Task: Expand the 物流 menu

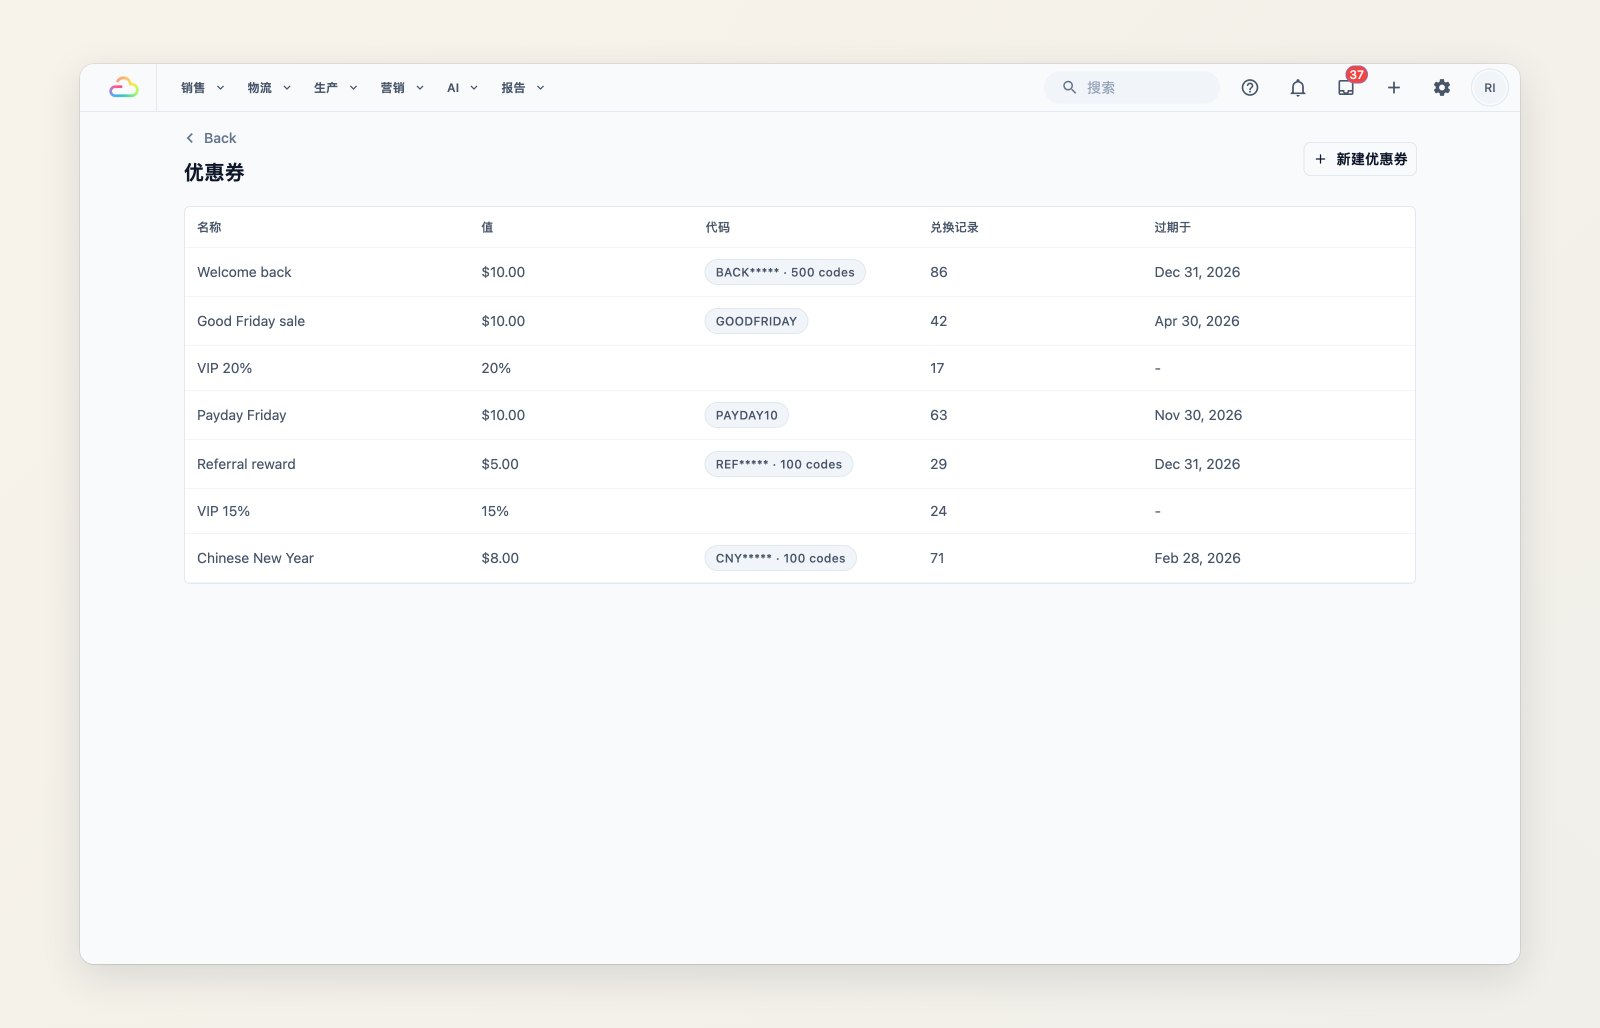Action: click(269, 88)
